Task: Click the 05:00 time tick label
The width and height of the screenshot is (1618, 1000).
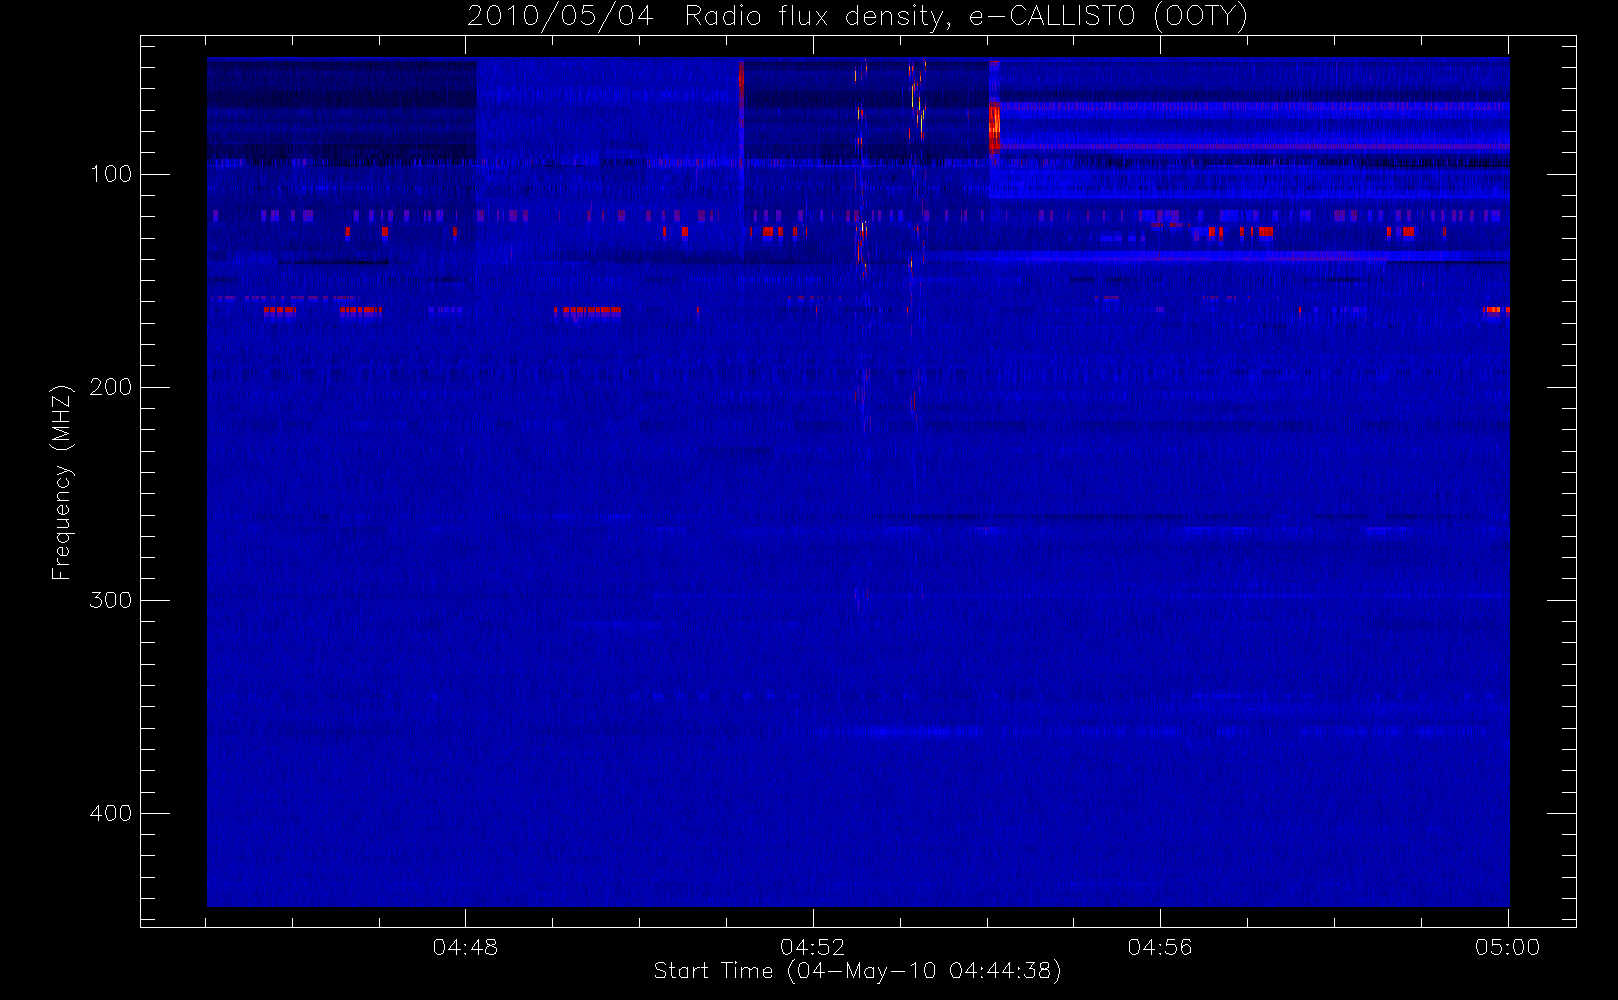Action: 1507,947
